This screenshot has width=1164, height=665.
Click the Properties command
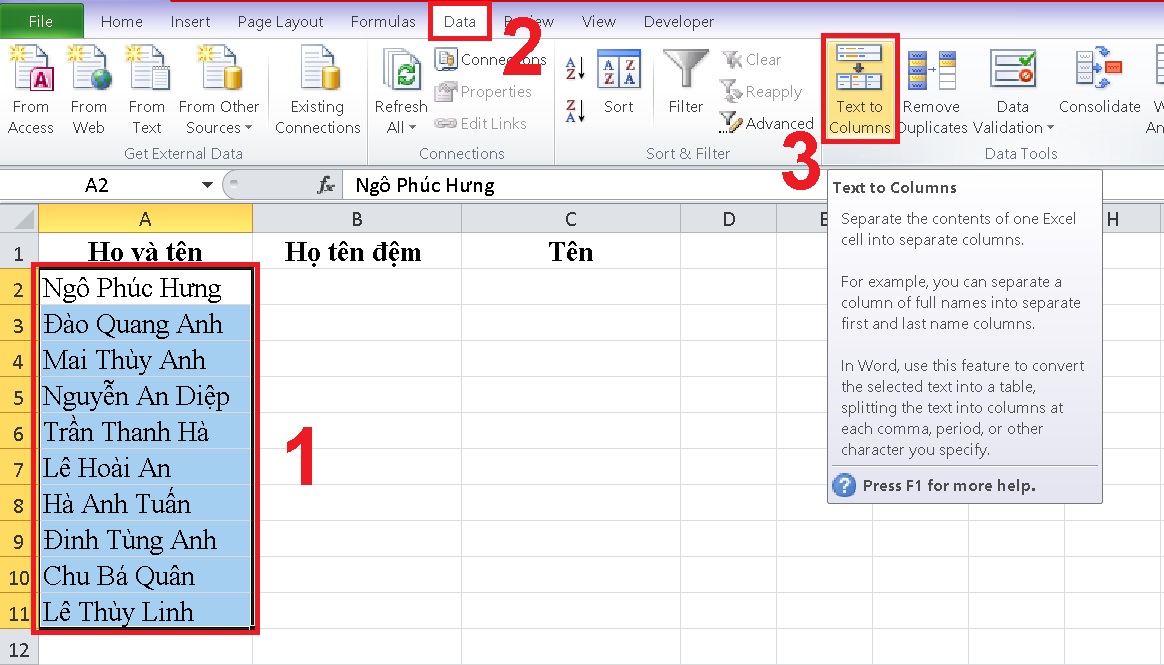click(x=483, y=91)
